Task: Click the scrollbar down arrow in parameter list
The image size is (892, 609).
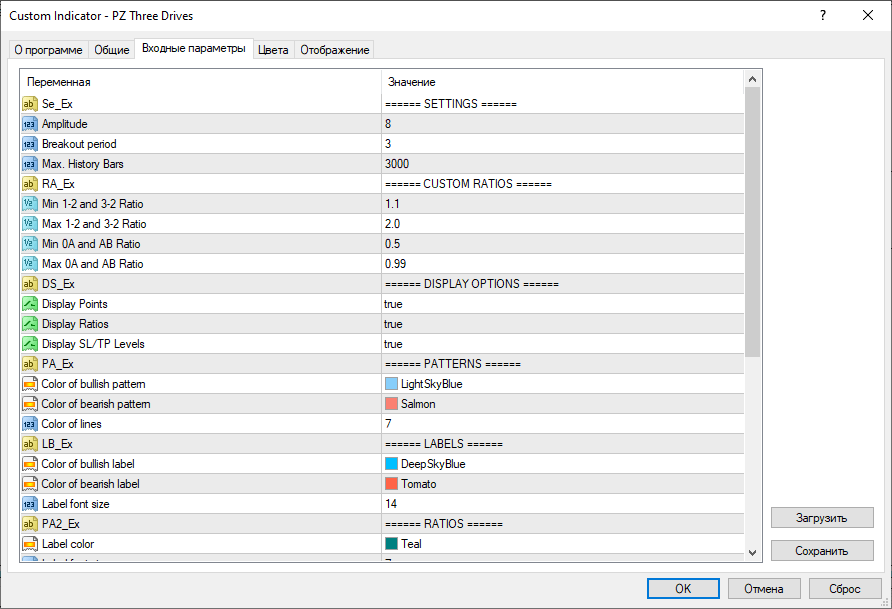Action: pyautogui.click(x=753, y=551)
